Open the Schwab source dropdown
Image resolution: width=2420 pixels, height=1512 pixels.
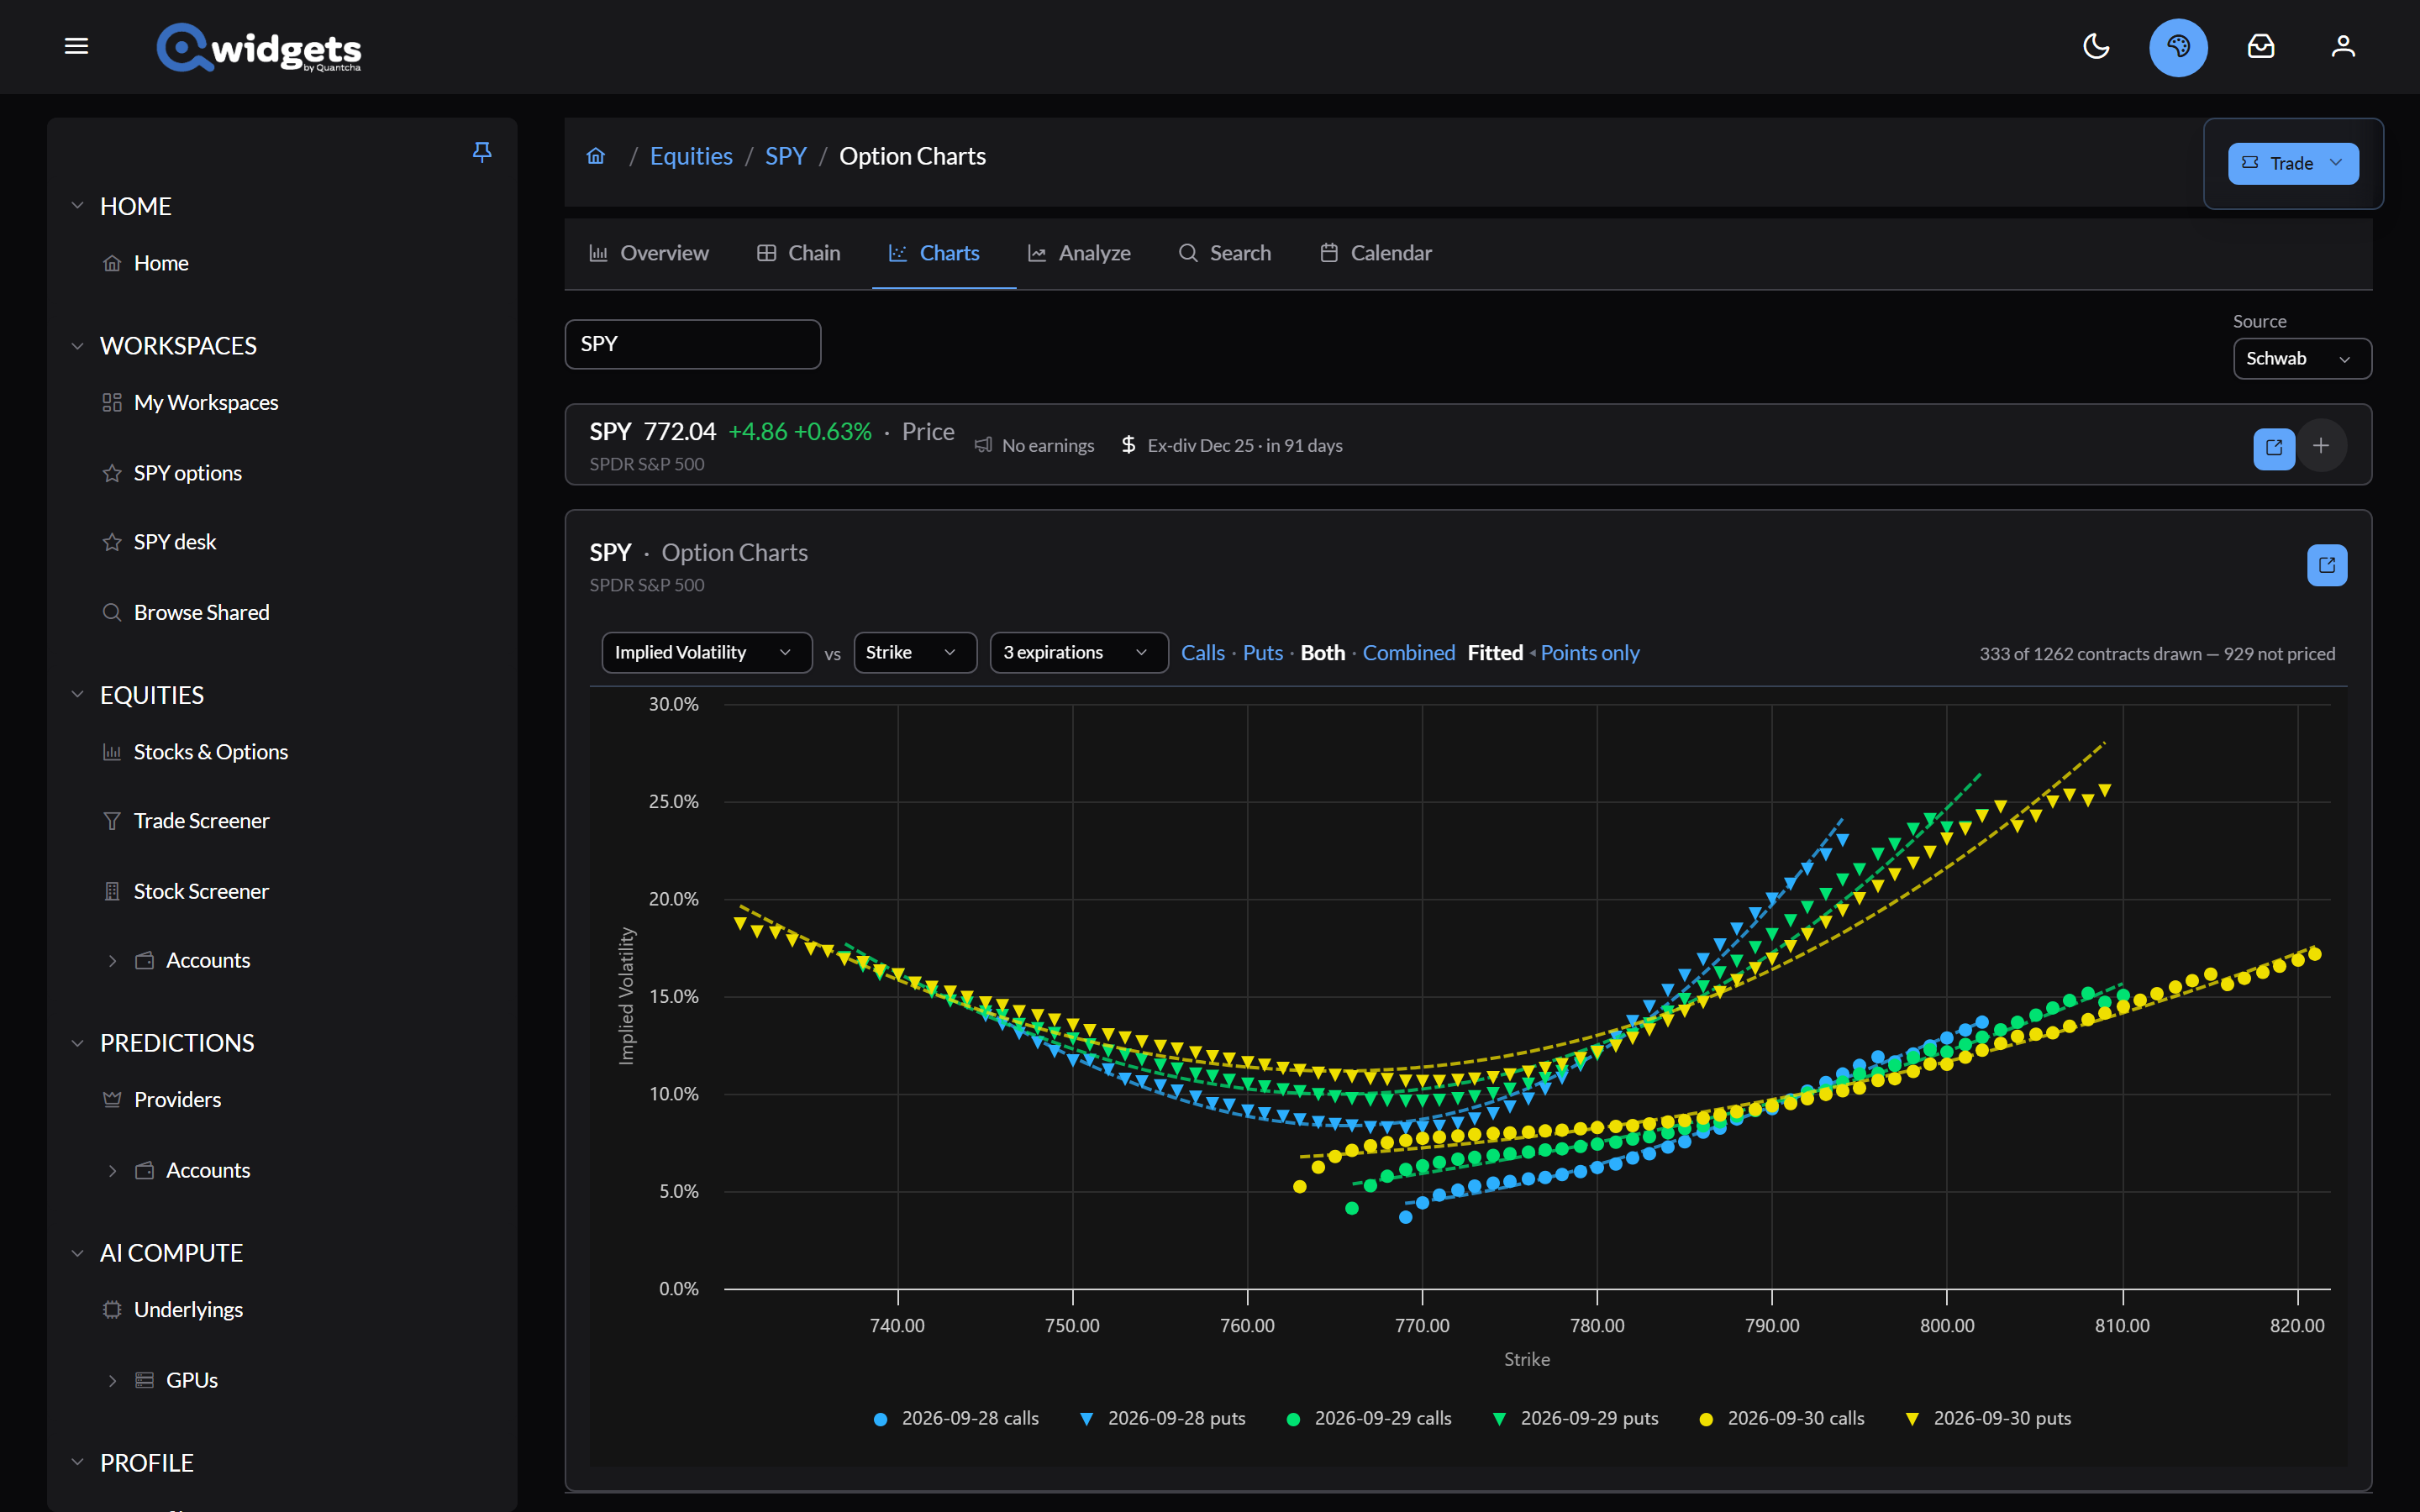[x=2301, y=359]
